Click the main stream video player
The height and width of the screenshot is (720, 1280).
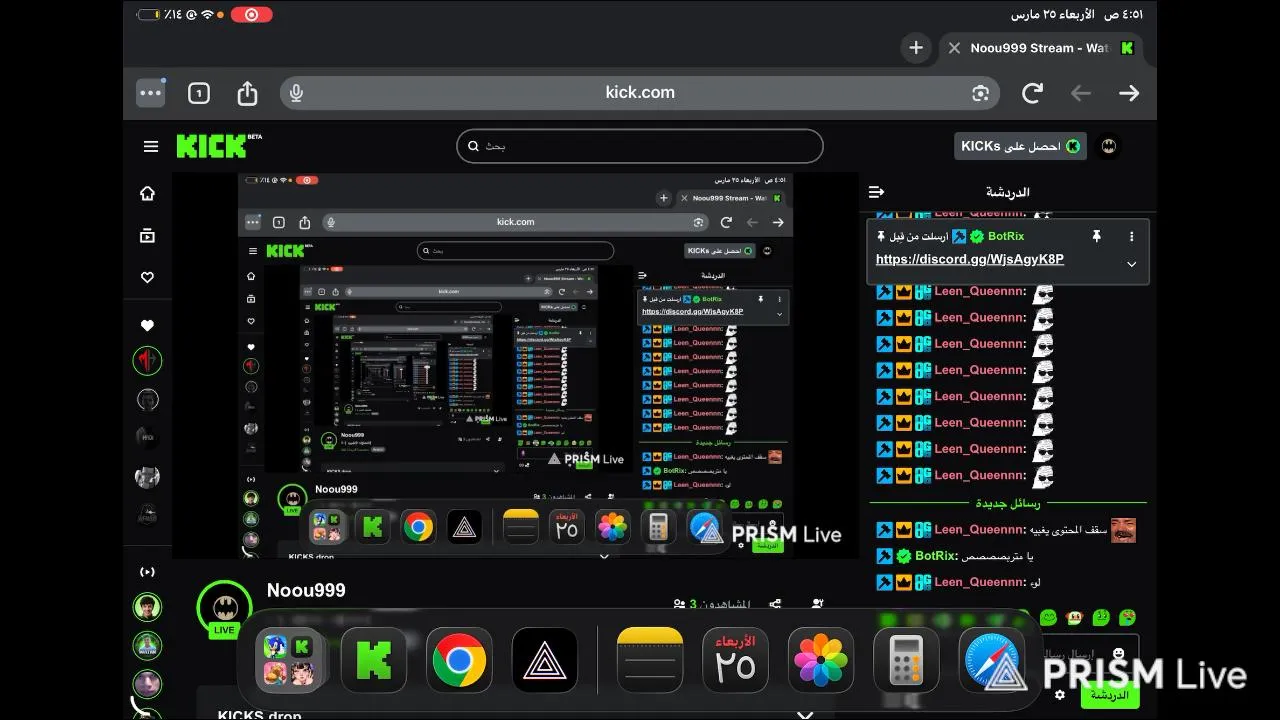(x=515, y=365)
